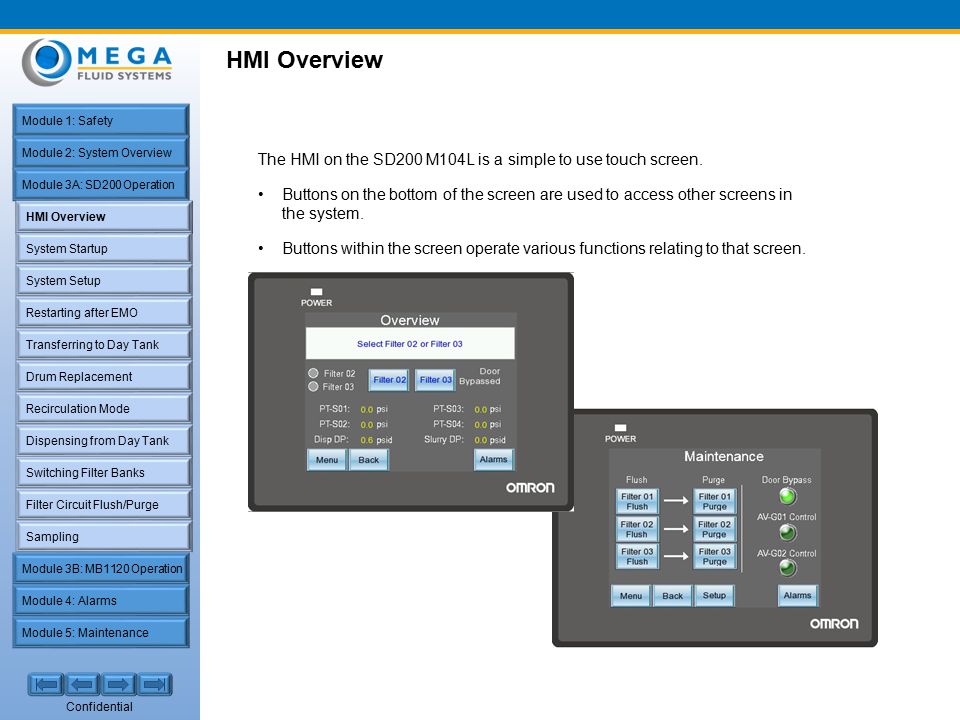Viewport: 960px width, 720px height.
Task: Select Drum Replacement item
Action: [x=103, y=376]
